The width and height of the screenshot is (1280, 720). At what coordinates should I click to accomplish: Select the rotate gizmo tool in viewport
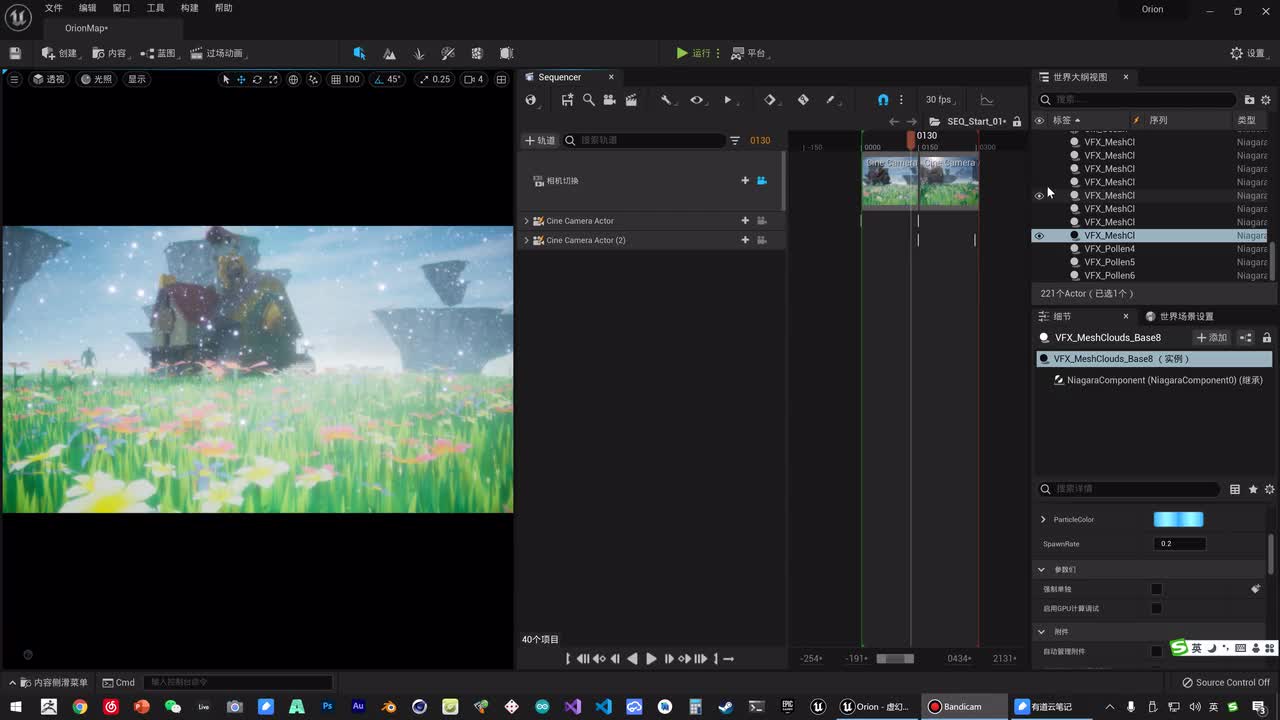tap(257, 79)
